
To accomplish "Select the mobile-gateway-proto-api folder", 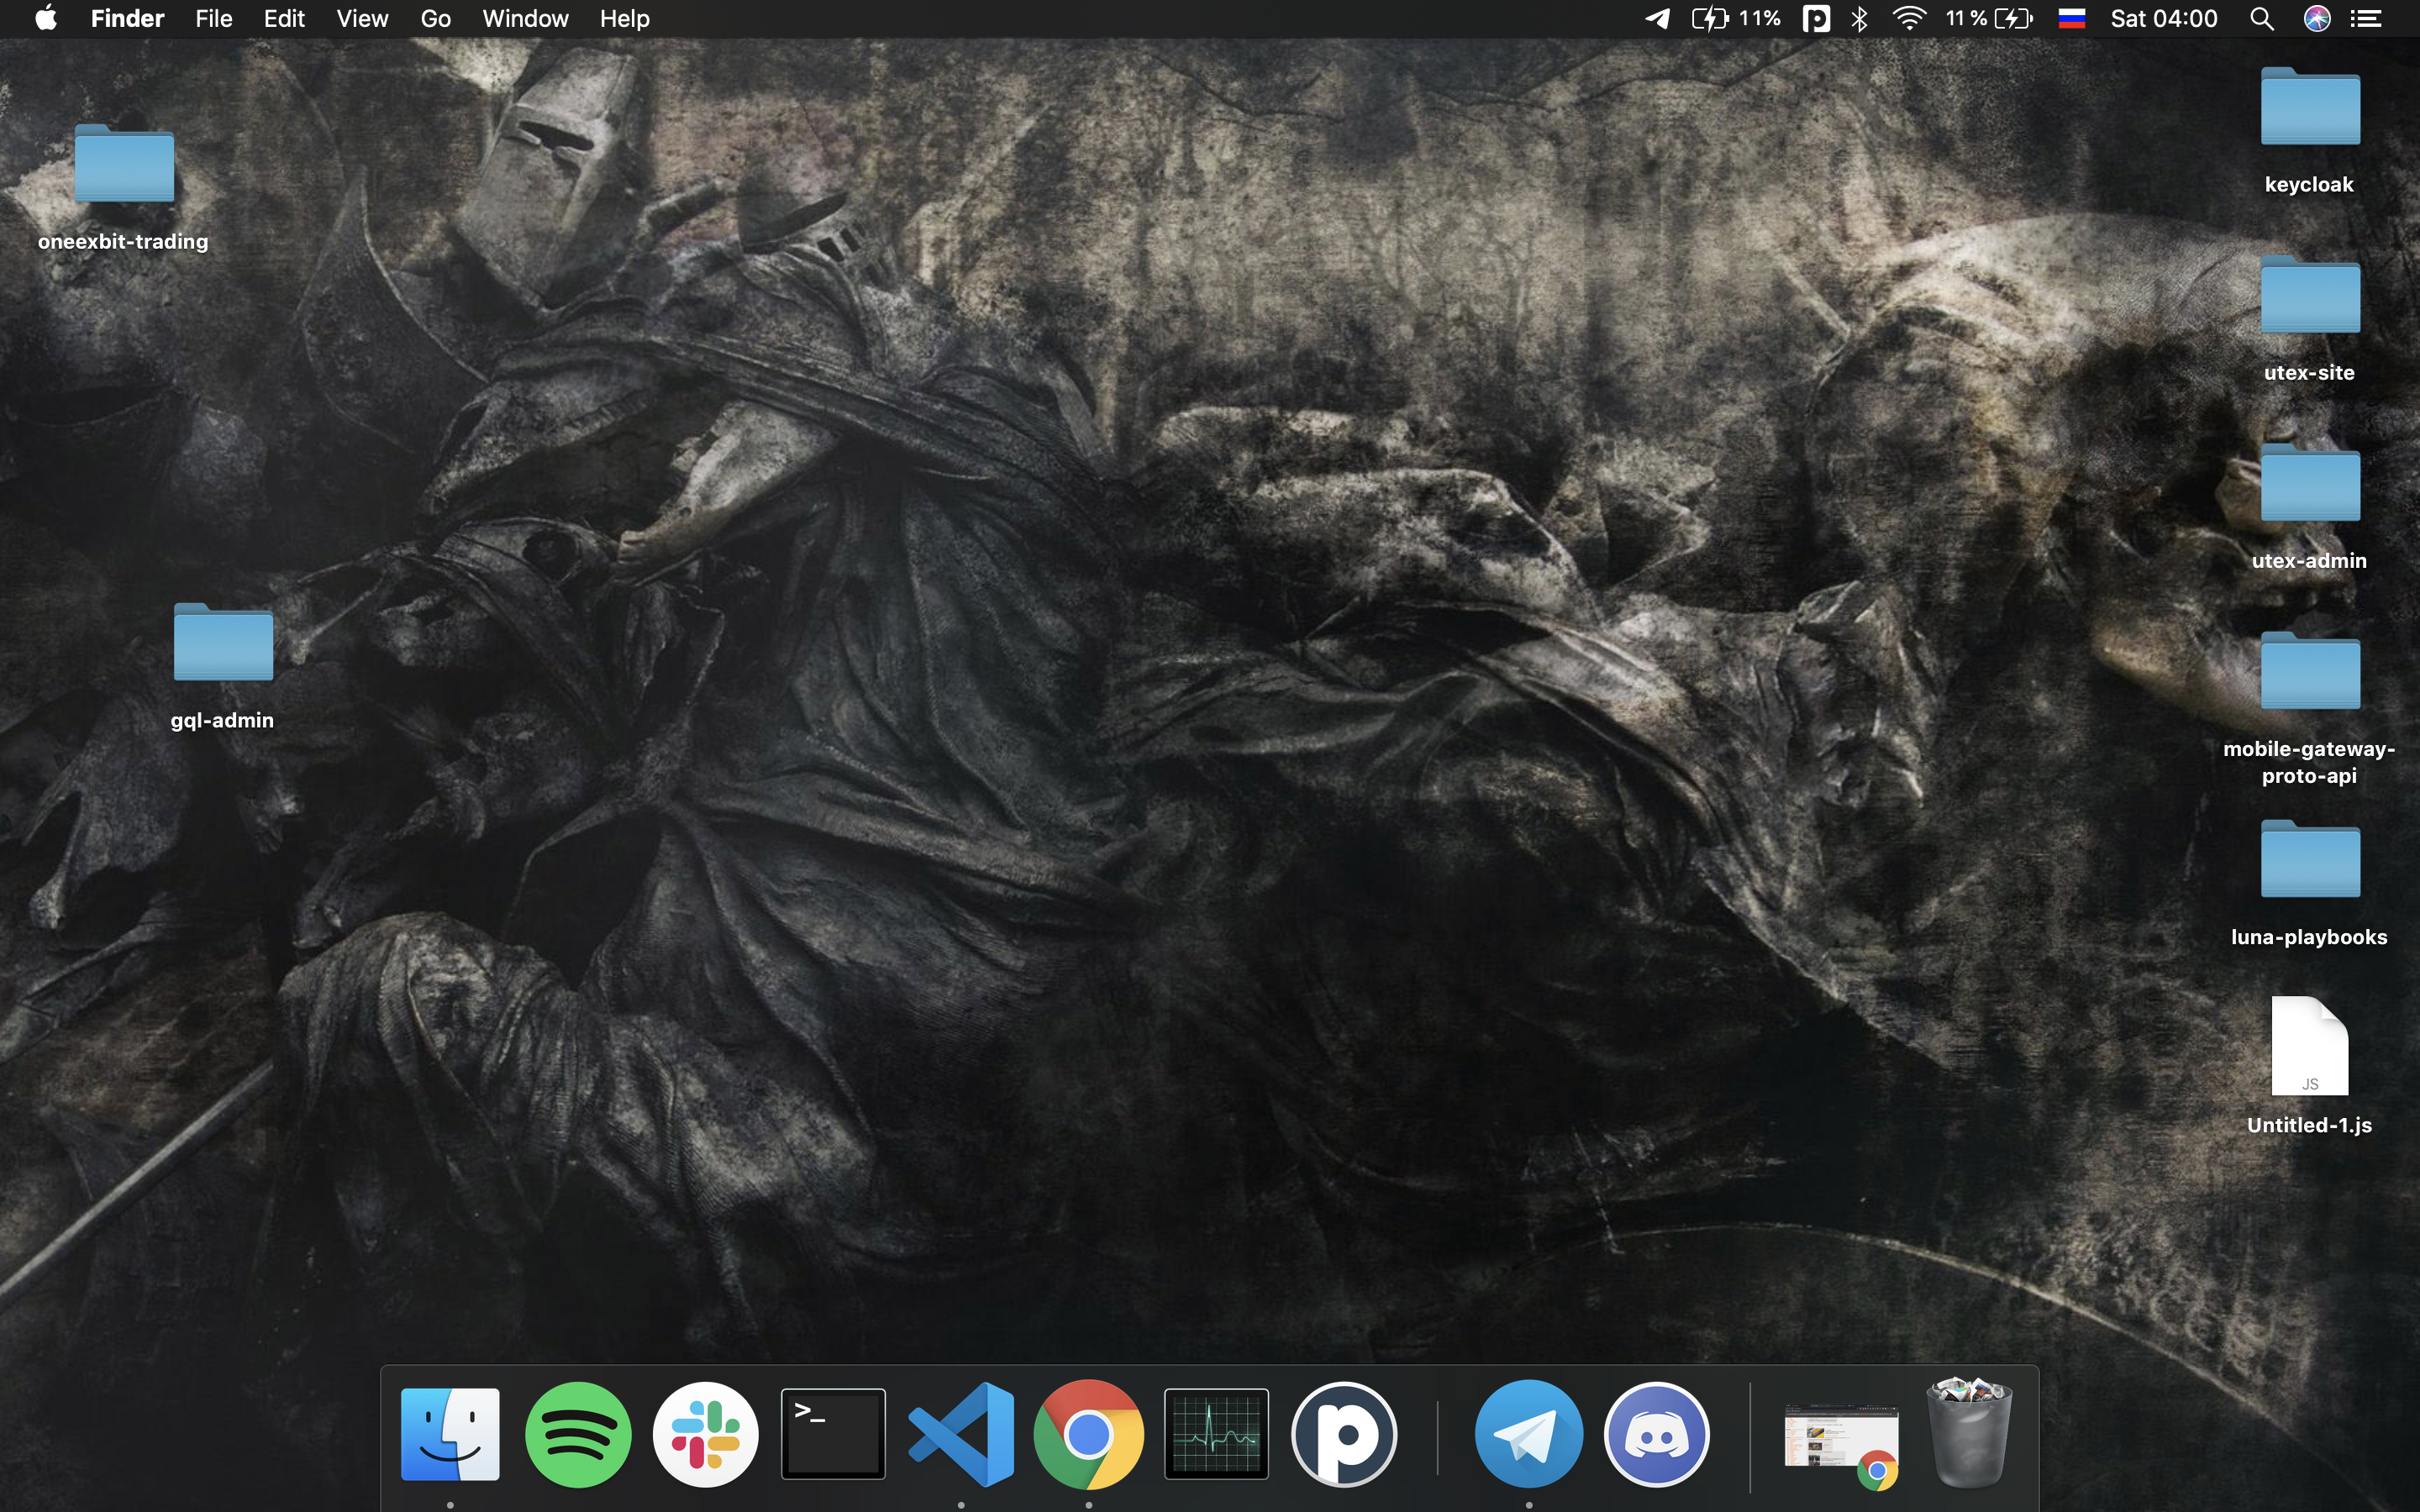I will coord(2310,670).
